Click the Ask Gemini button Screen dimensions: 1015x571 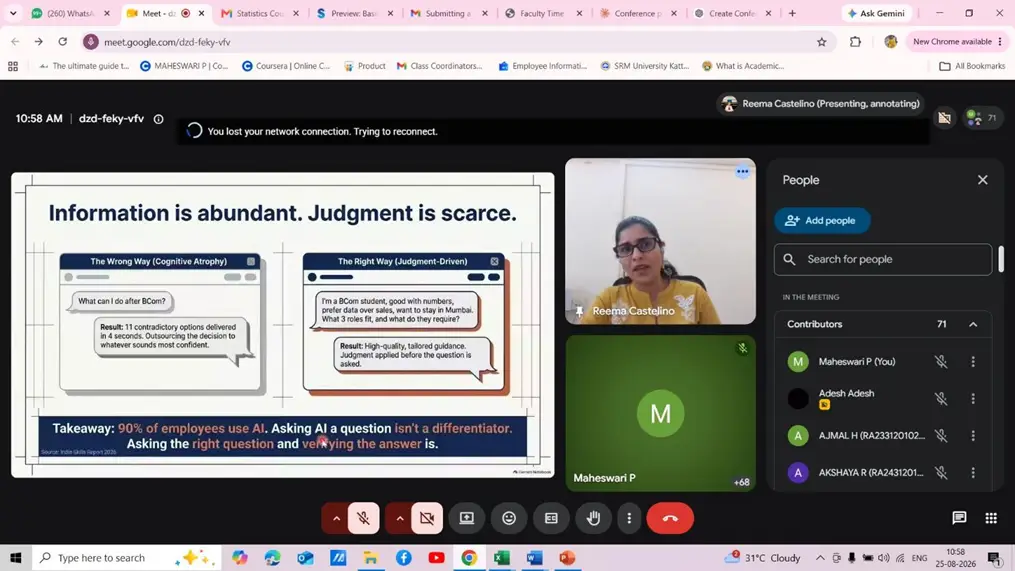tap(877, 13)
